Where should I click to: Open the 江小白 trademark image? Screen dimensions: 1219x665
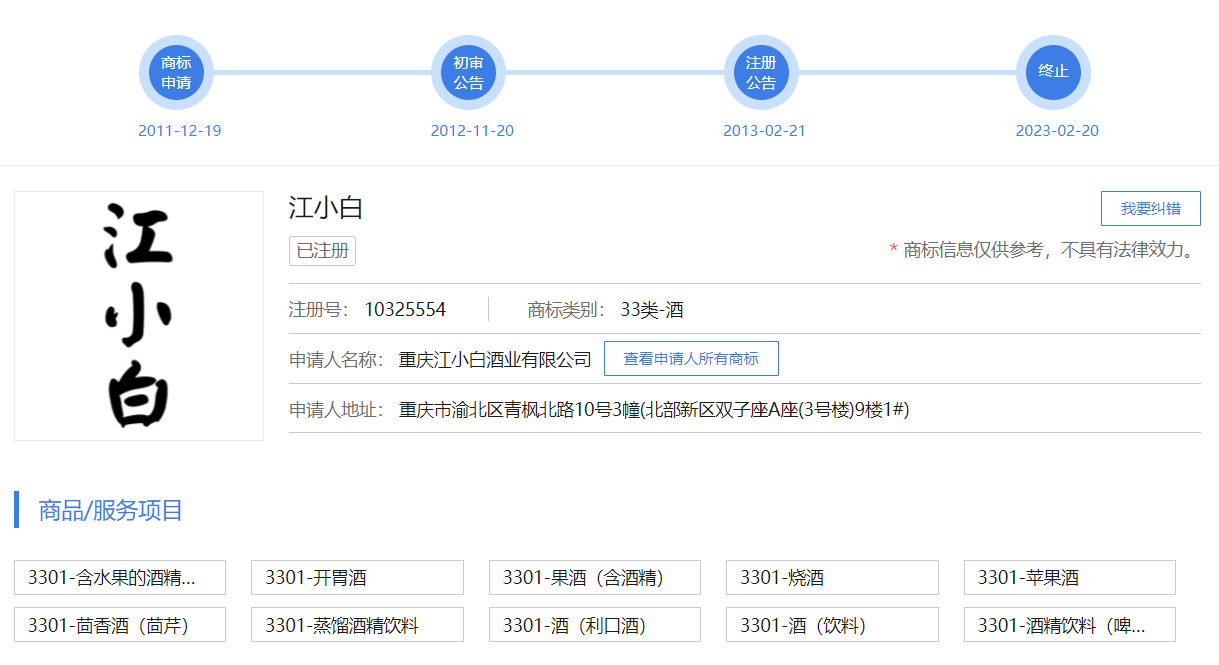click(x=139, y=316)
